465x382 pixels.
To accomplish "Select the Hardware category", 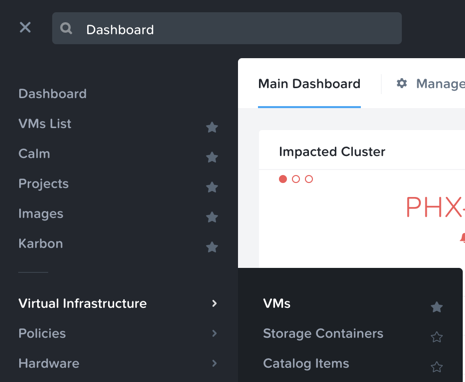I will 49,363.
